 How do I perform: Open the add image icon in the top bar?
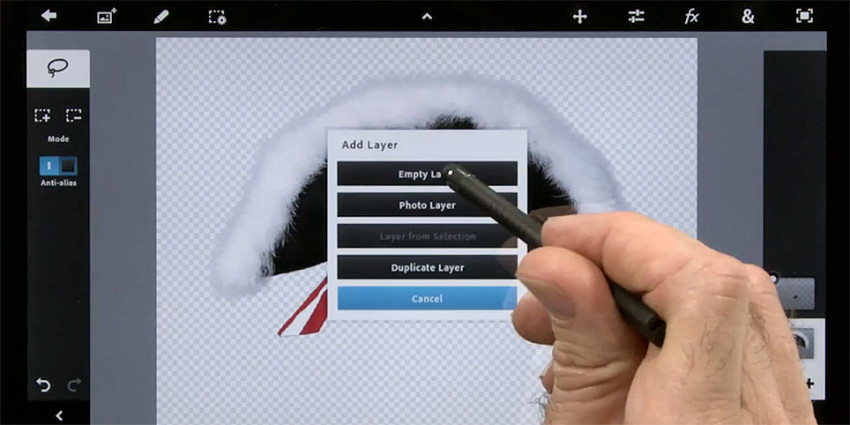[x=107, y=16]
